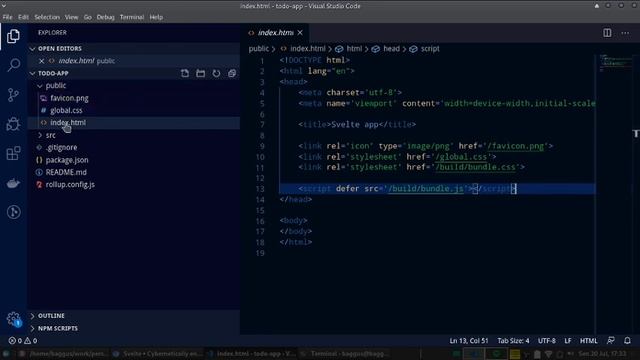Open the View menu
This screenshot has width=640, height=360.
click(x=71, y=17)
